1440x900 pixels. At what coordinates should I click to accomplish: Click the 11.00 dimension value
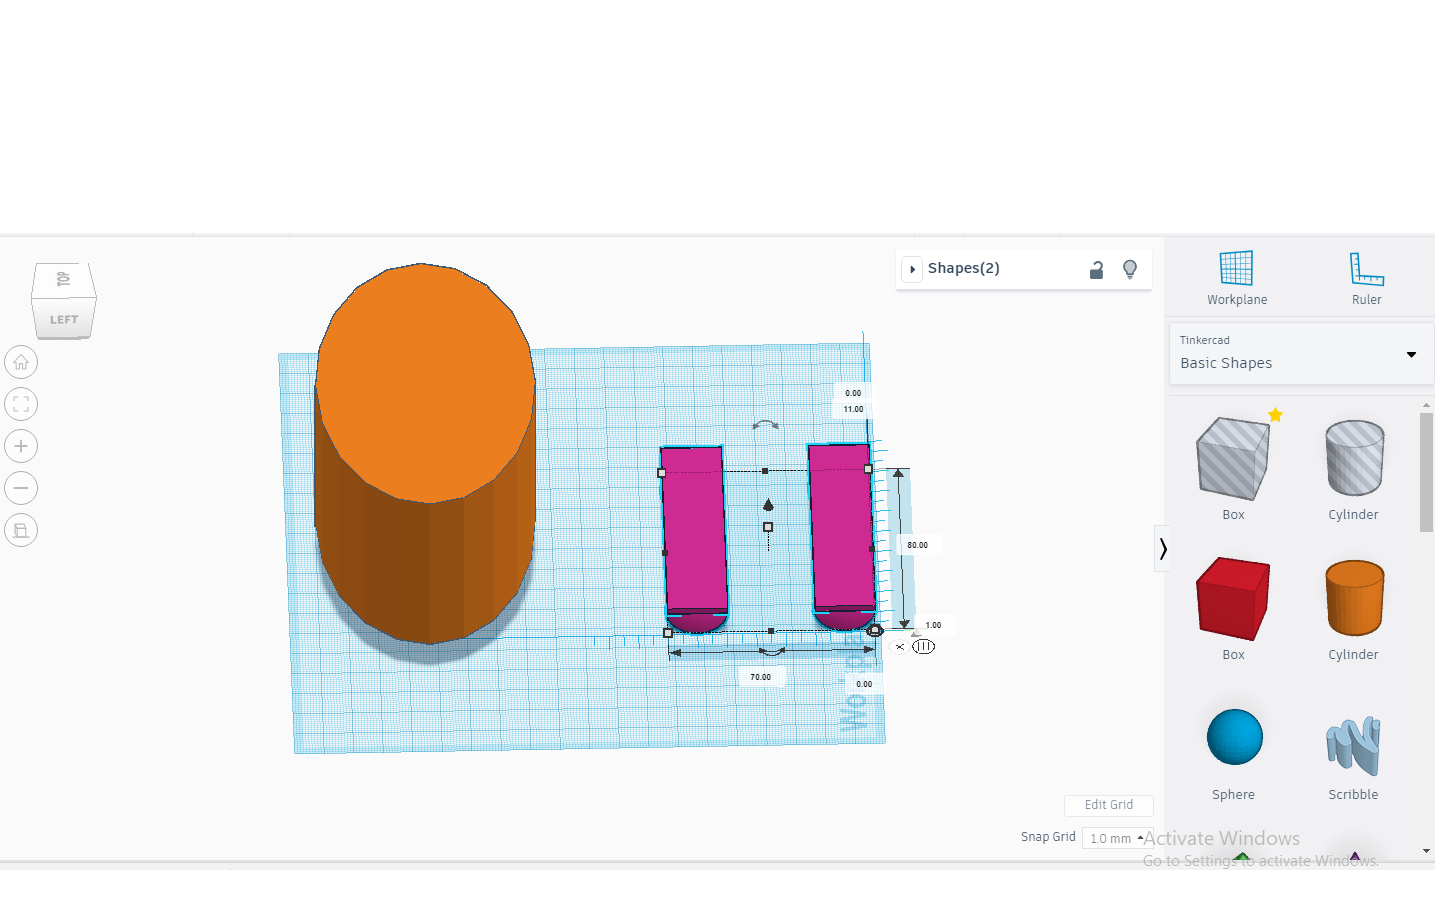click(853, 409)
